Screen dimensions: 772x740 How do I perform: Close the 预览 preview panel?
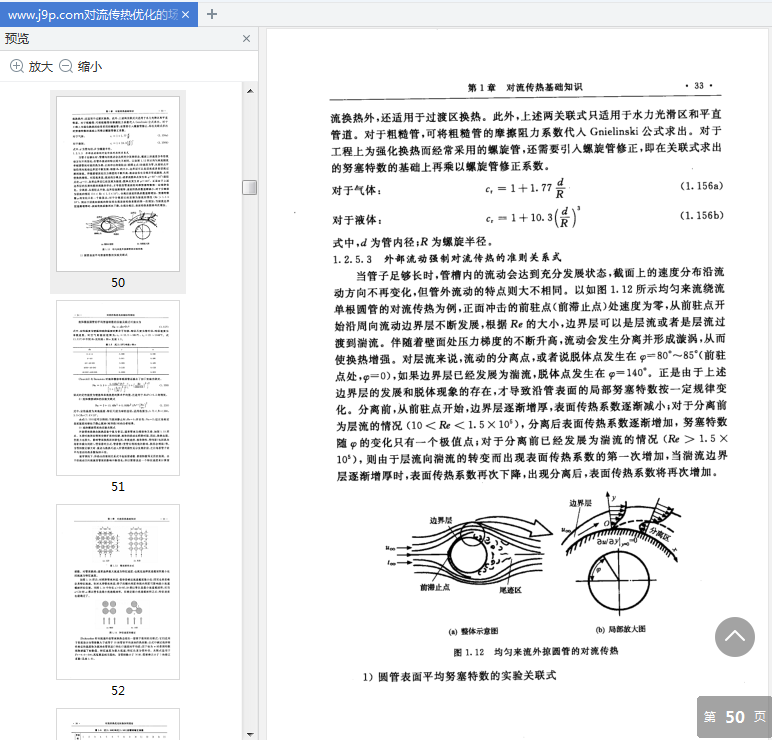point(247,38)
